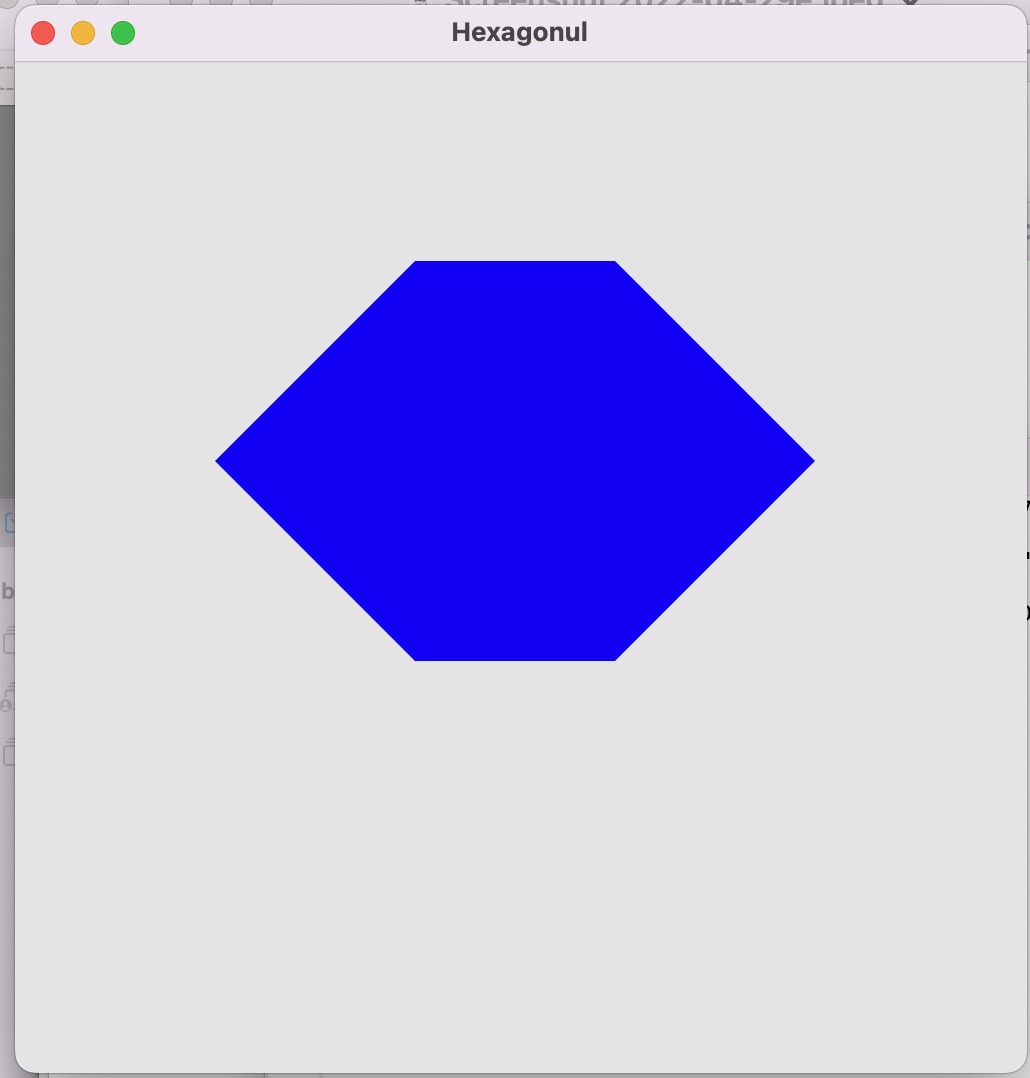Click the hexagon's lower-right slanted edge midpoint

712,559
